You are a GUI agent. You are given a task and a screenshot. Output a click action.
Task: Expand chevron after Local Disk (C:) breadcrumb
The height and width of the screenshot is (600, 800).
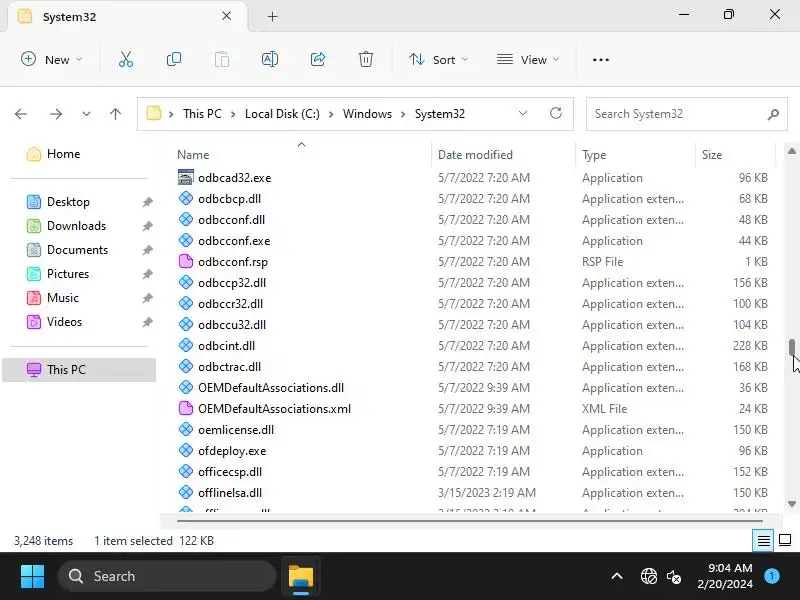(331, 114)
